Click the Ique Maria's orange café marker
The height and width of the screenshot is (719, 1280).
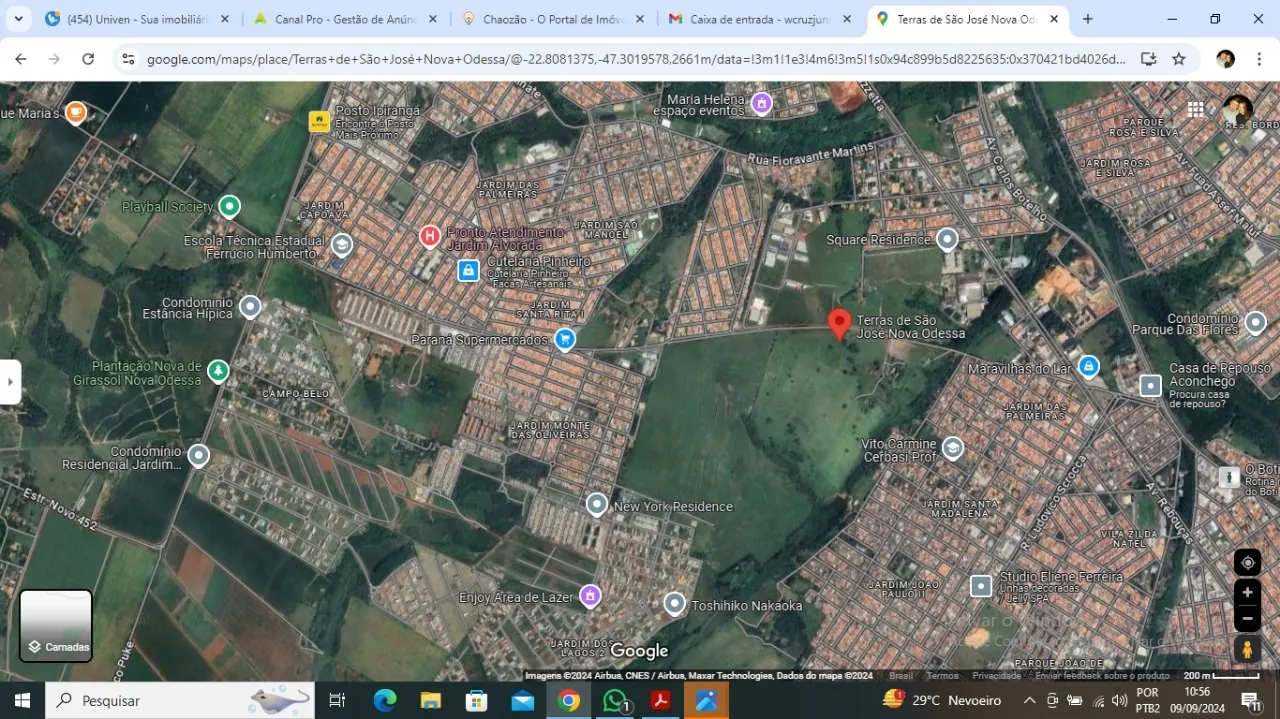[75, 112]
